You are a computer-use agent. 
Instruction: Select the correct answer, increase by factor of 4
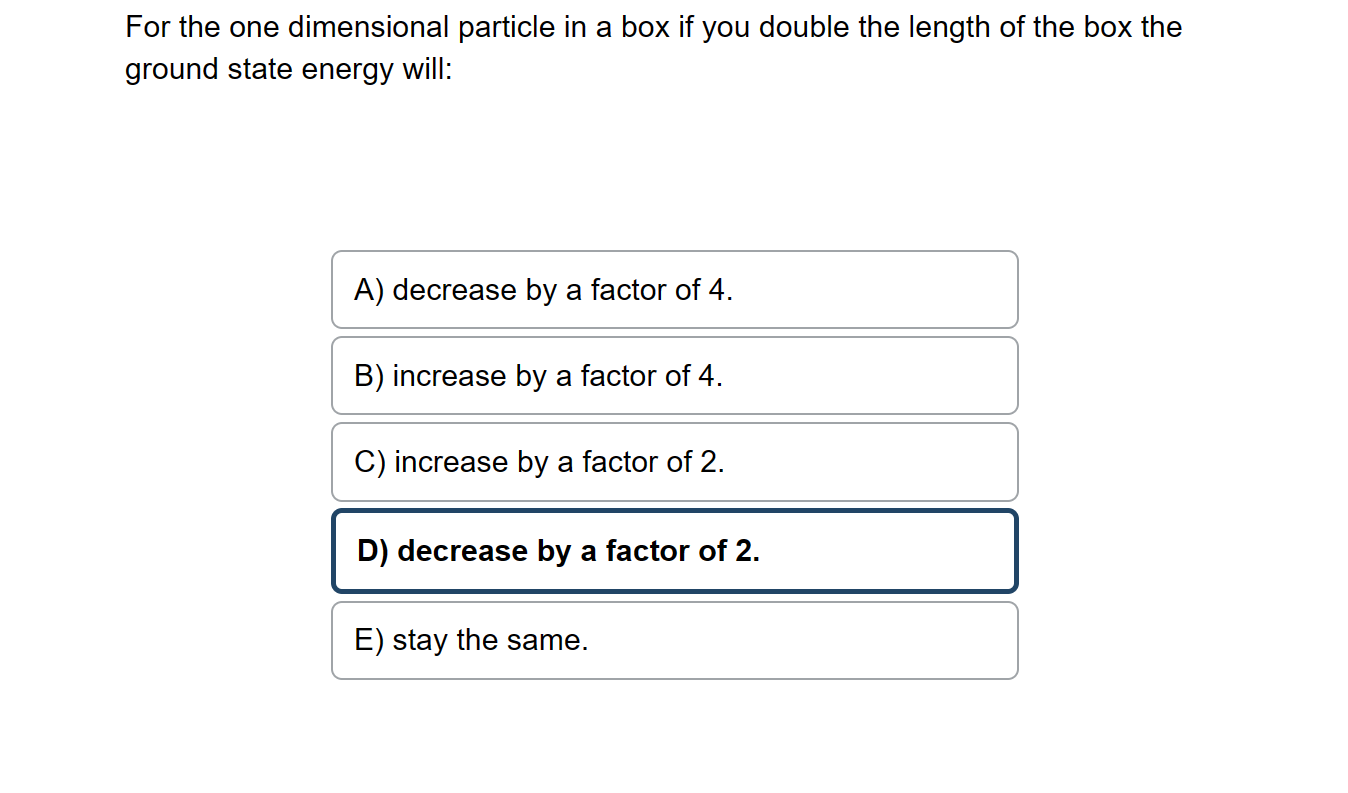click(x=674, y=376)
